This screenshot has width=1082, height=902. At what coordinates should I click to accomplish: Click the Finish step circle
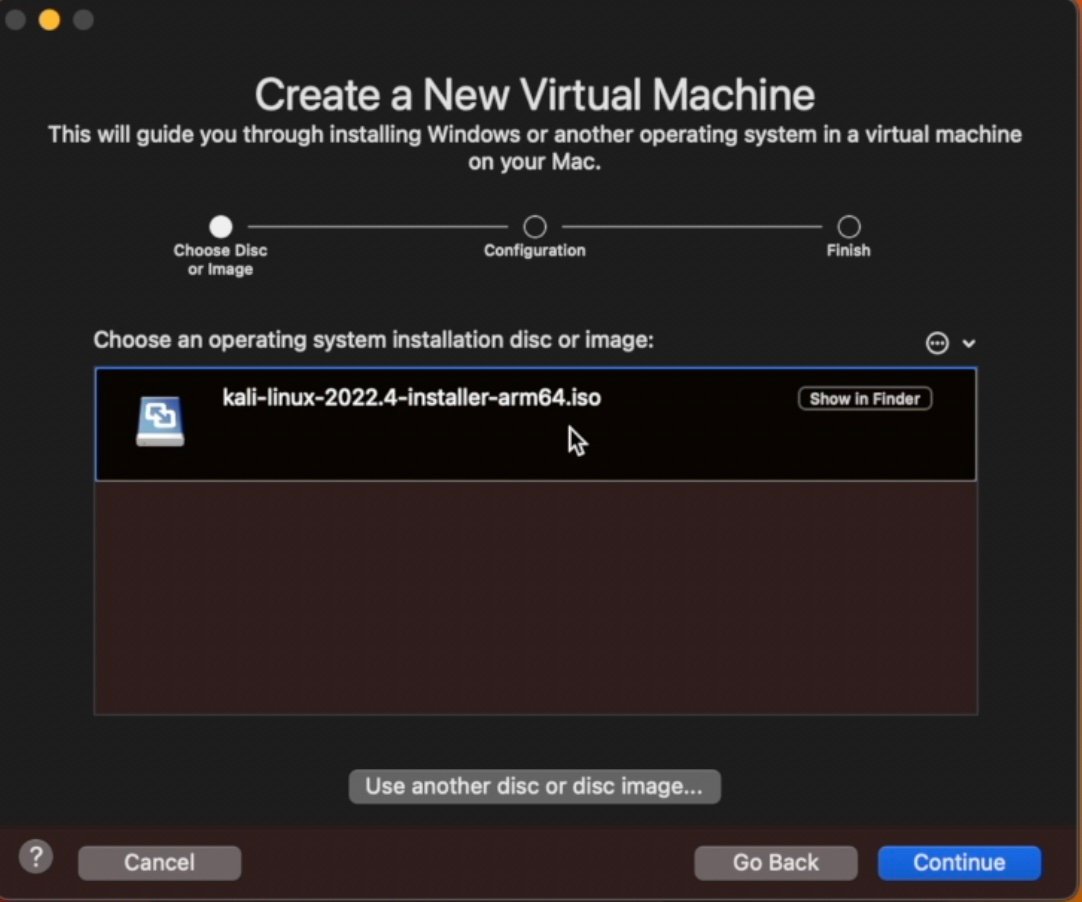click(x=848, y=226)
